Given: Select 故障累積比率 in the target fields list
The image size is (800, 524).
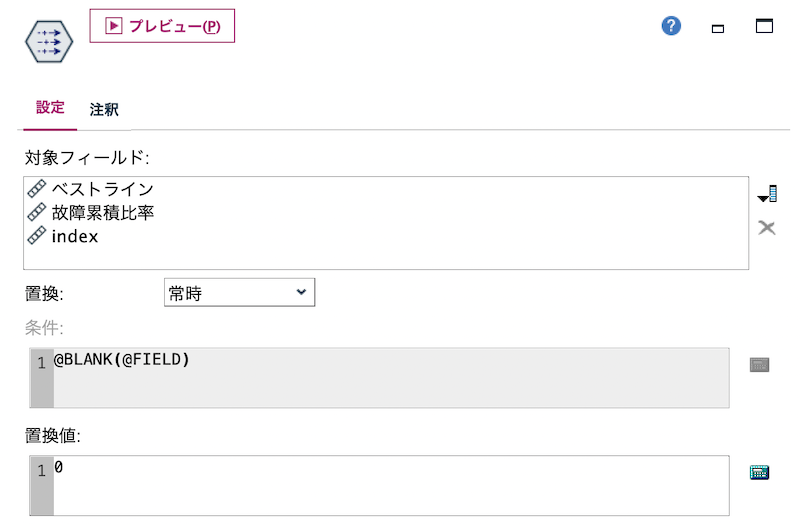Looking at the screenshot, I should click(103, 213).
